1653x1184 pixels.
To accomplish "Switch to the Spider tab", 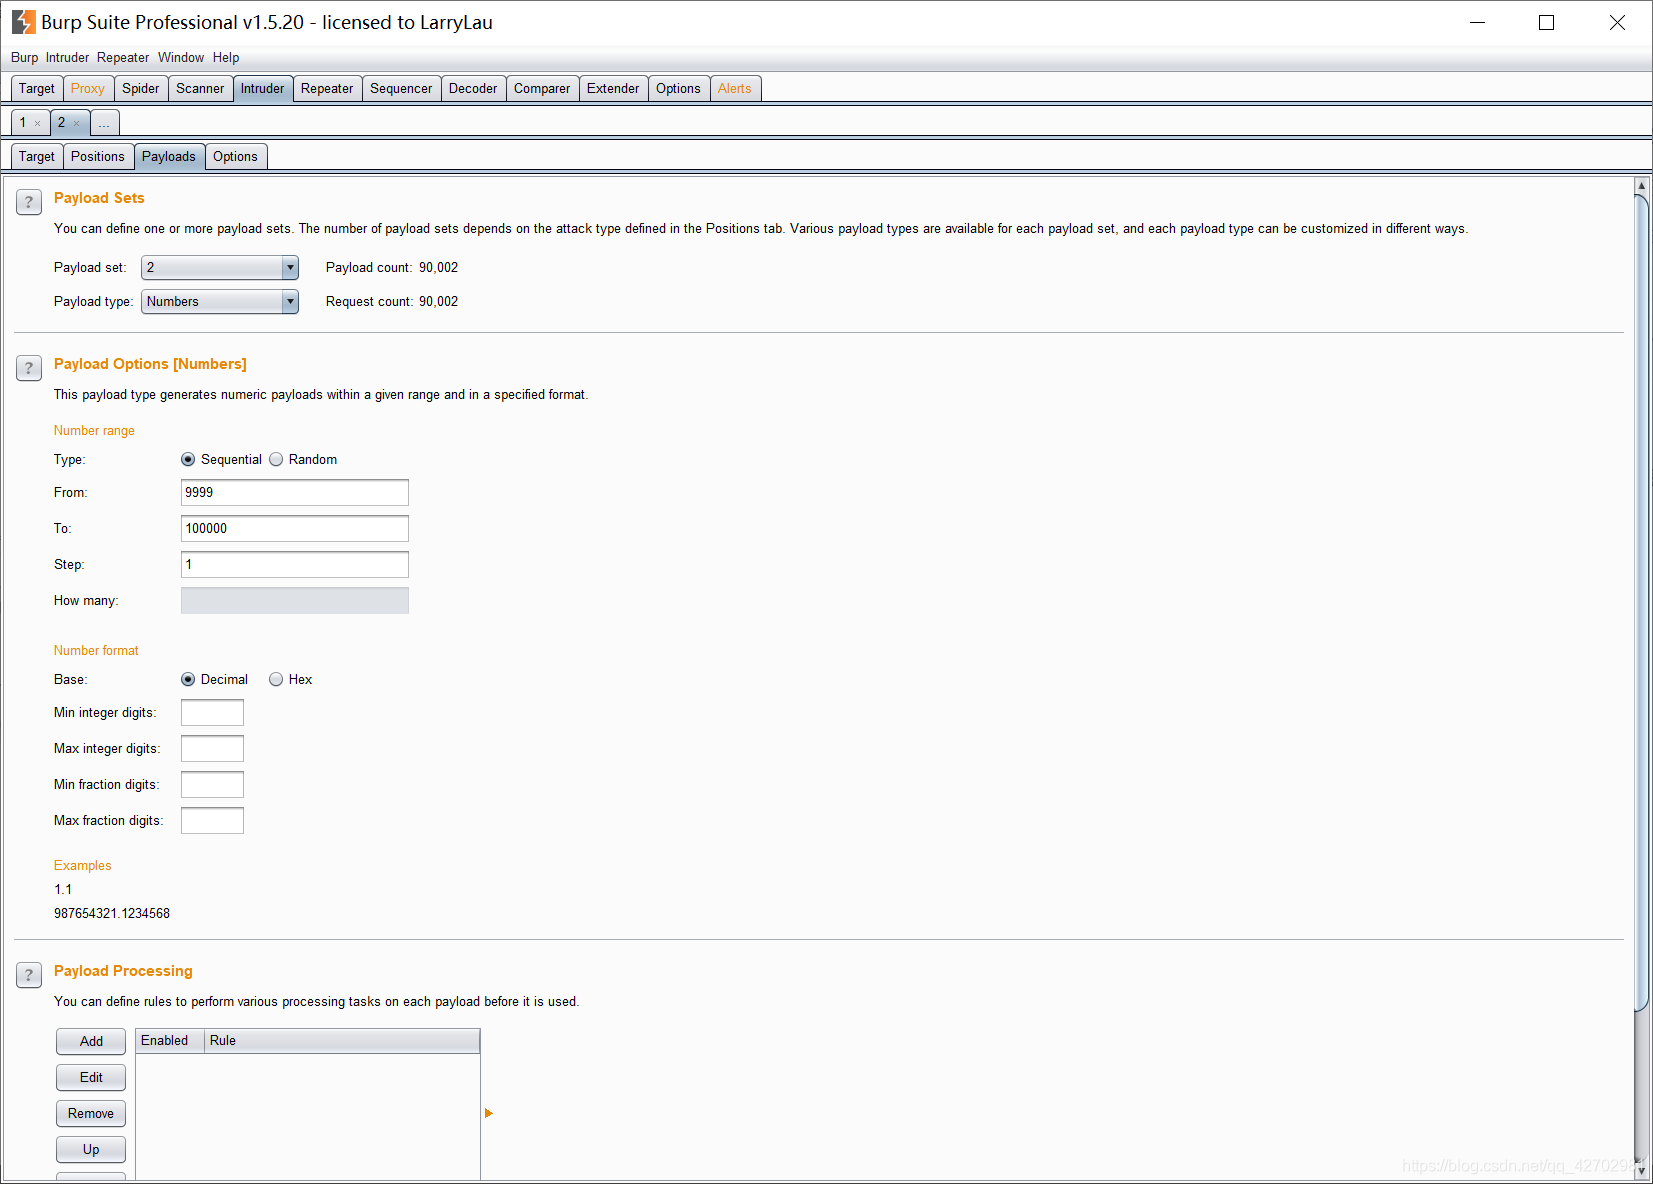I will [141, 89].
